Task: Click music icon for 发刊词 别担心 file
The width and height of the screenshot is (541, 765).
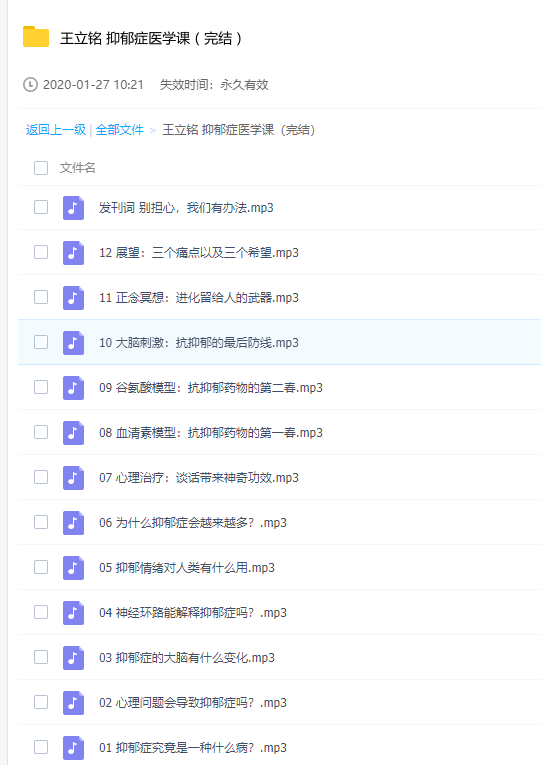Action: pyautogui.click(x=73, y=207)
